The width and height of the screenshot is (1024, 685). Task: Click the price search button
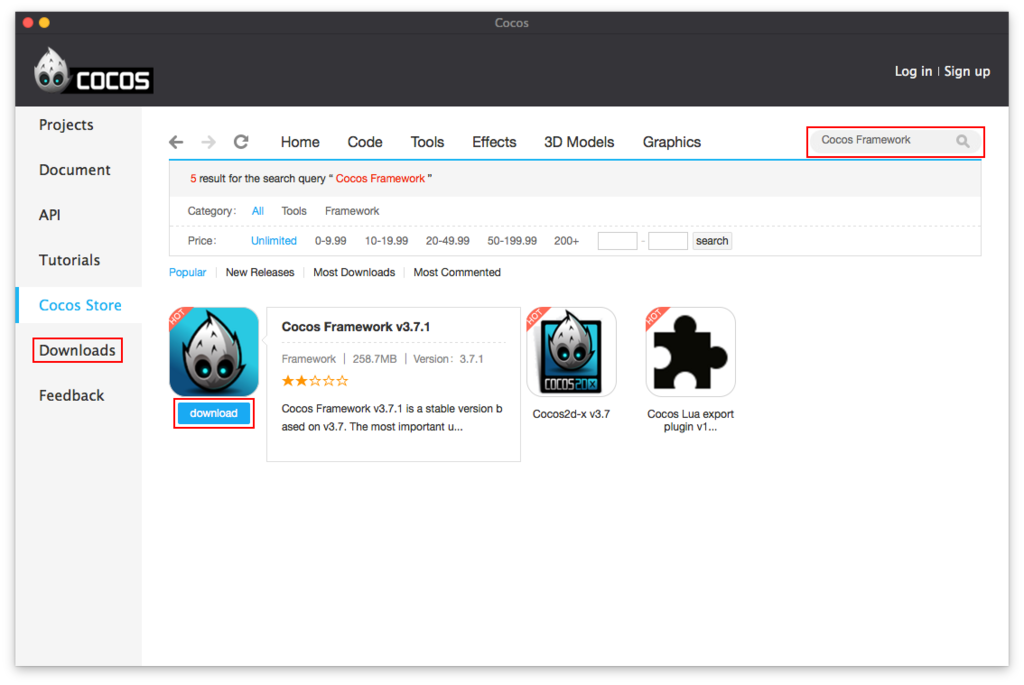712,241
